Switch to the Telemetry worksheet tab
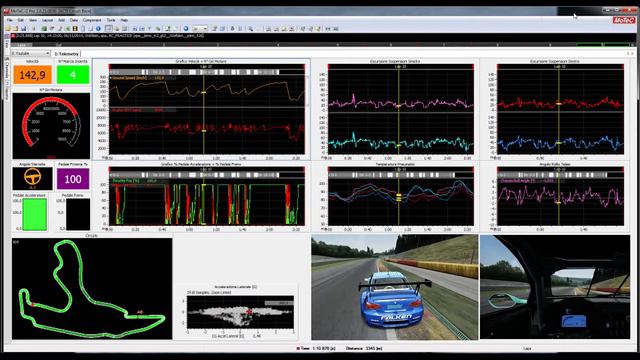 [67, 53]
